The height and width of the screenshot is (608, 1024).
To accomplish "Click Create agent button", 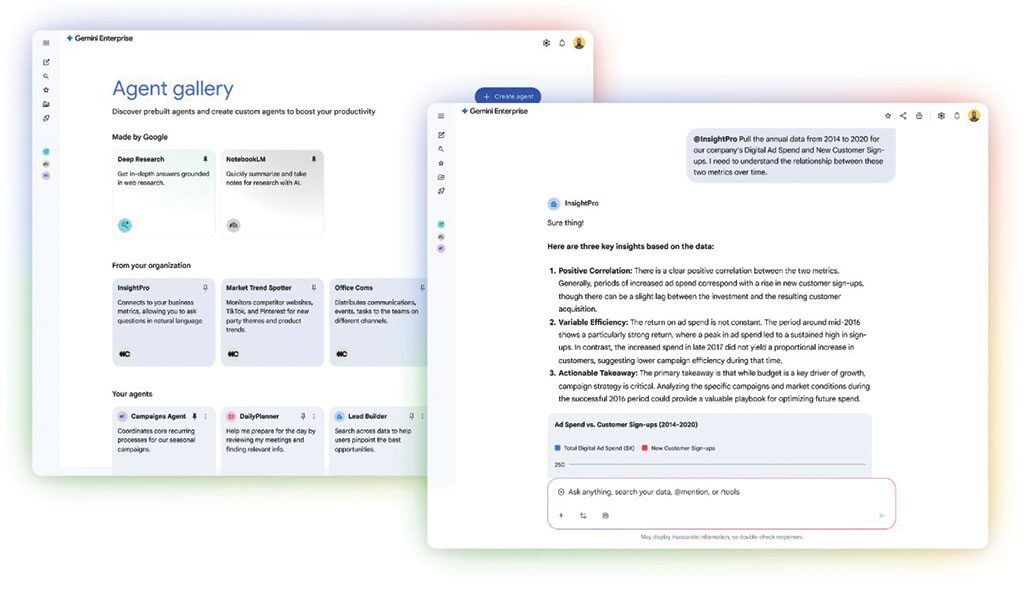I will [508, 96].
